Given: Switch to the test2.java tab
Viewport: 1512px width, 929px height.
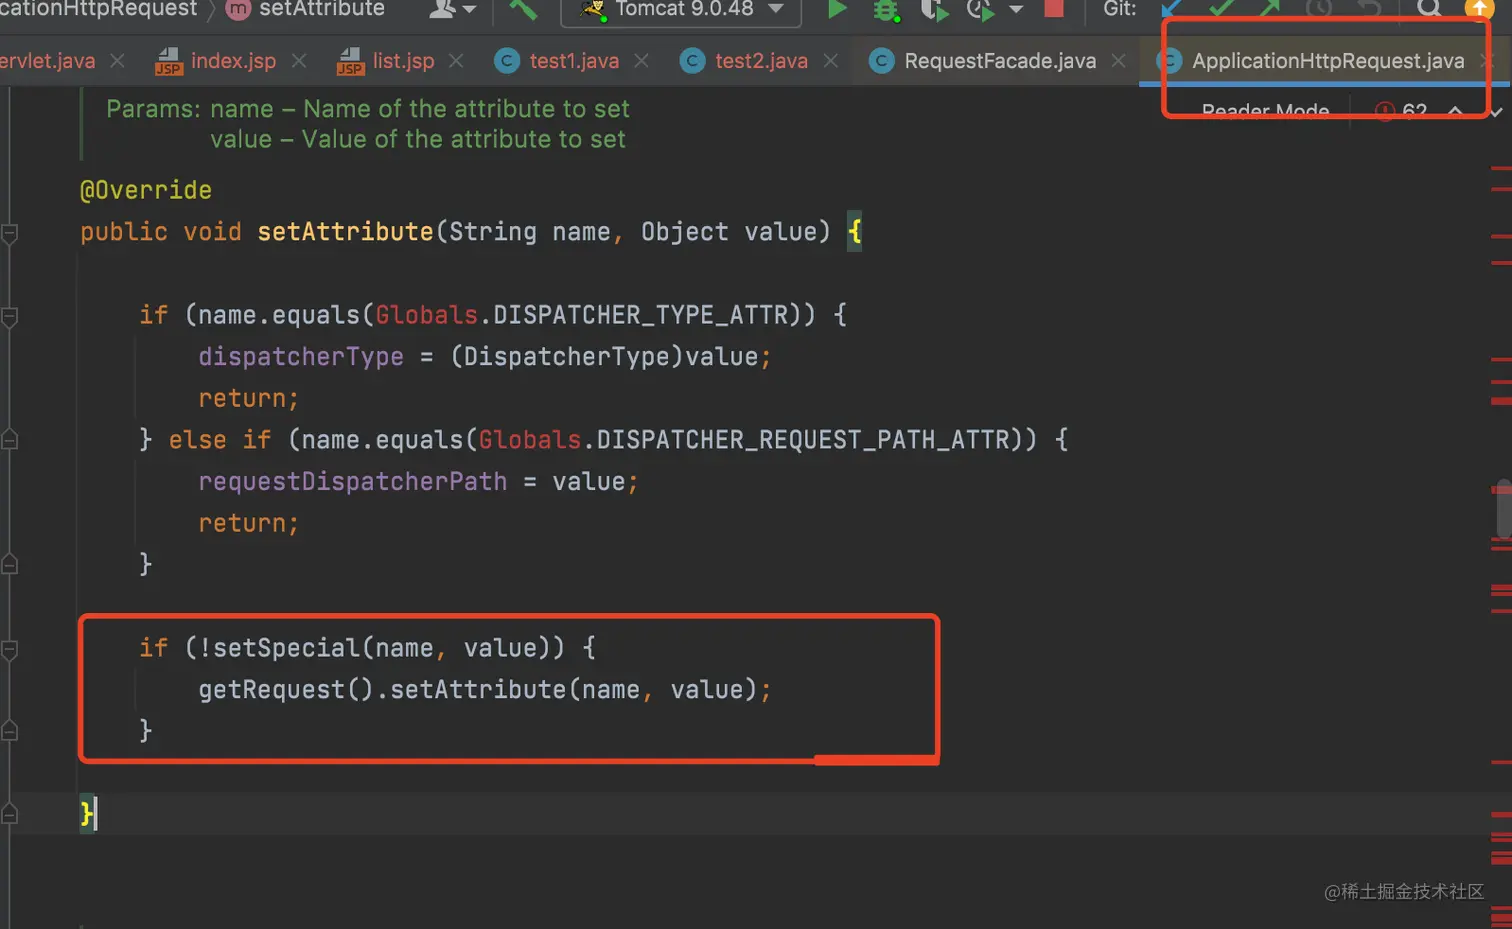Looking at the screenshot, I should [761, 61].
